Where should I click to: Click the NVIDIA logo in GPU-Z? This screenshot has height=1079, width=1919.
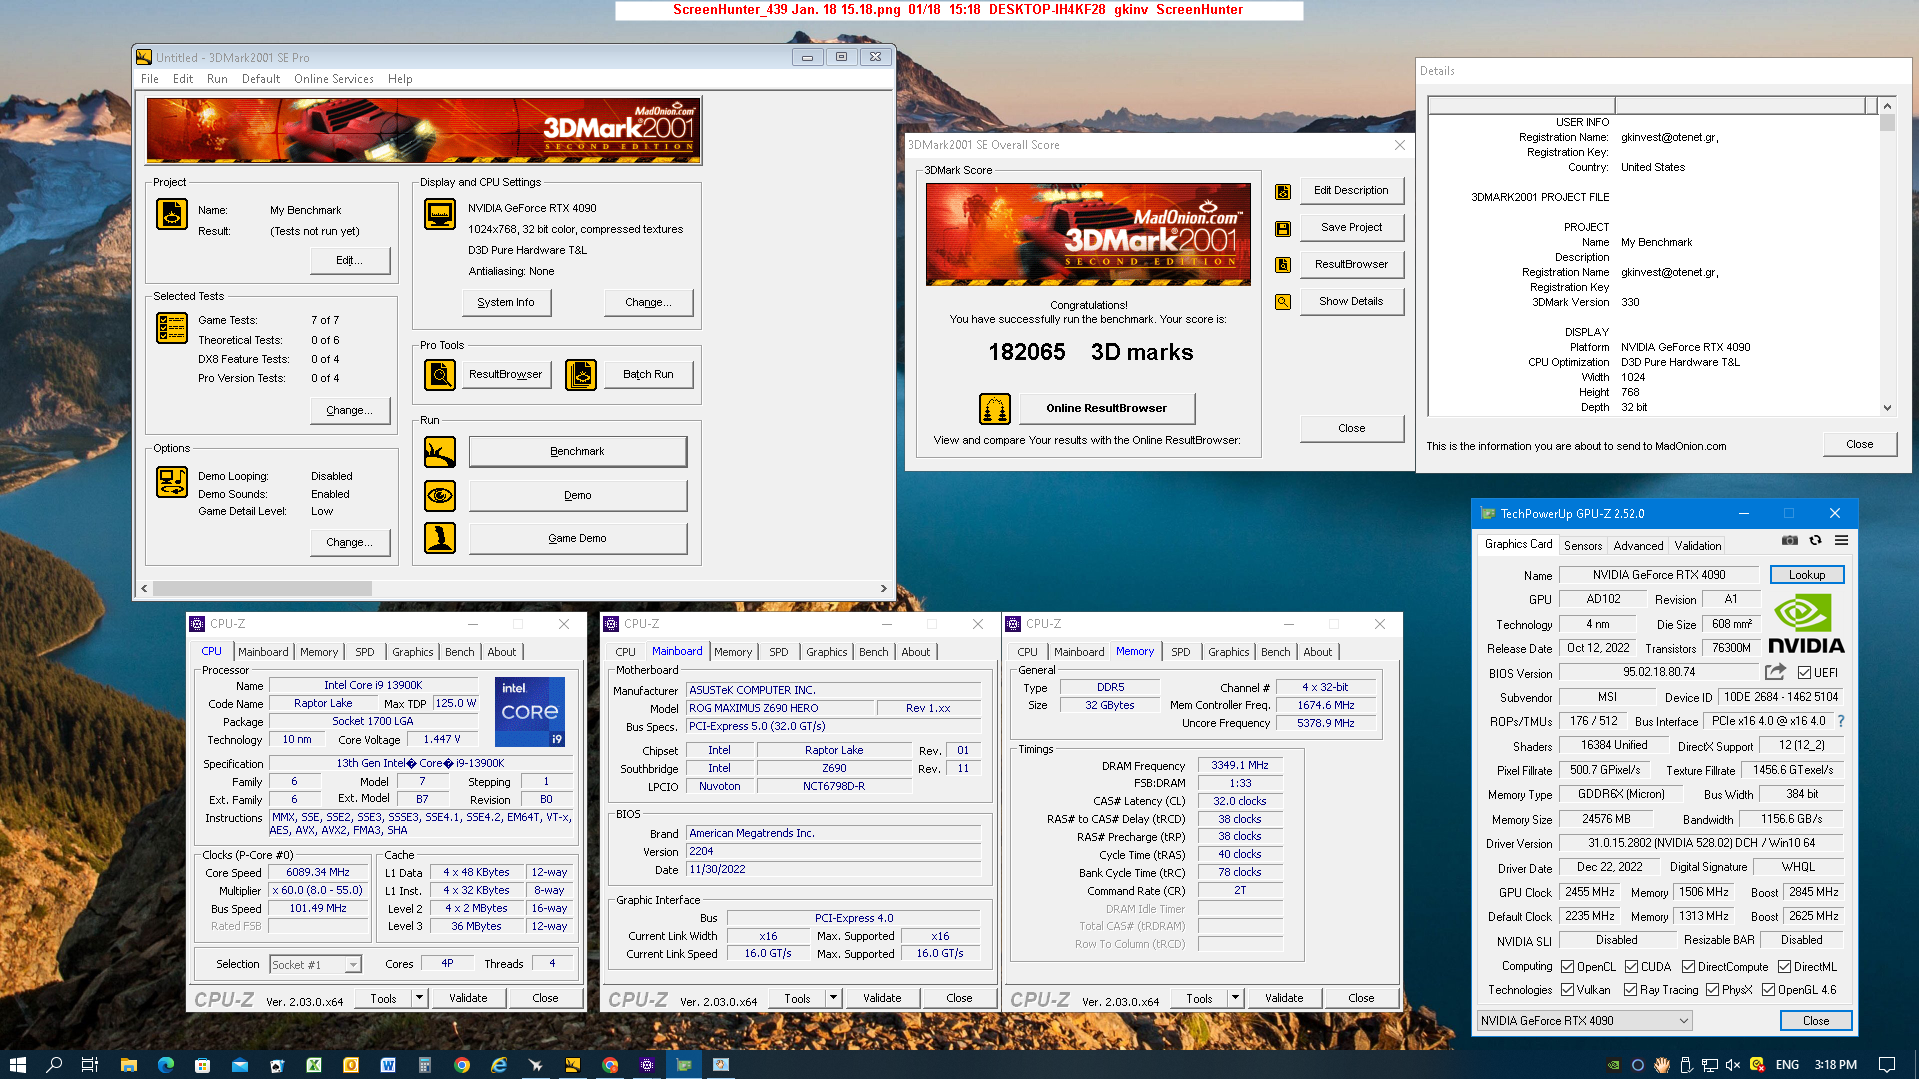pos(1806,624)
